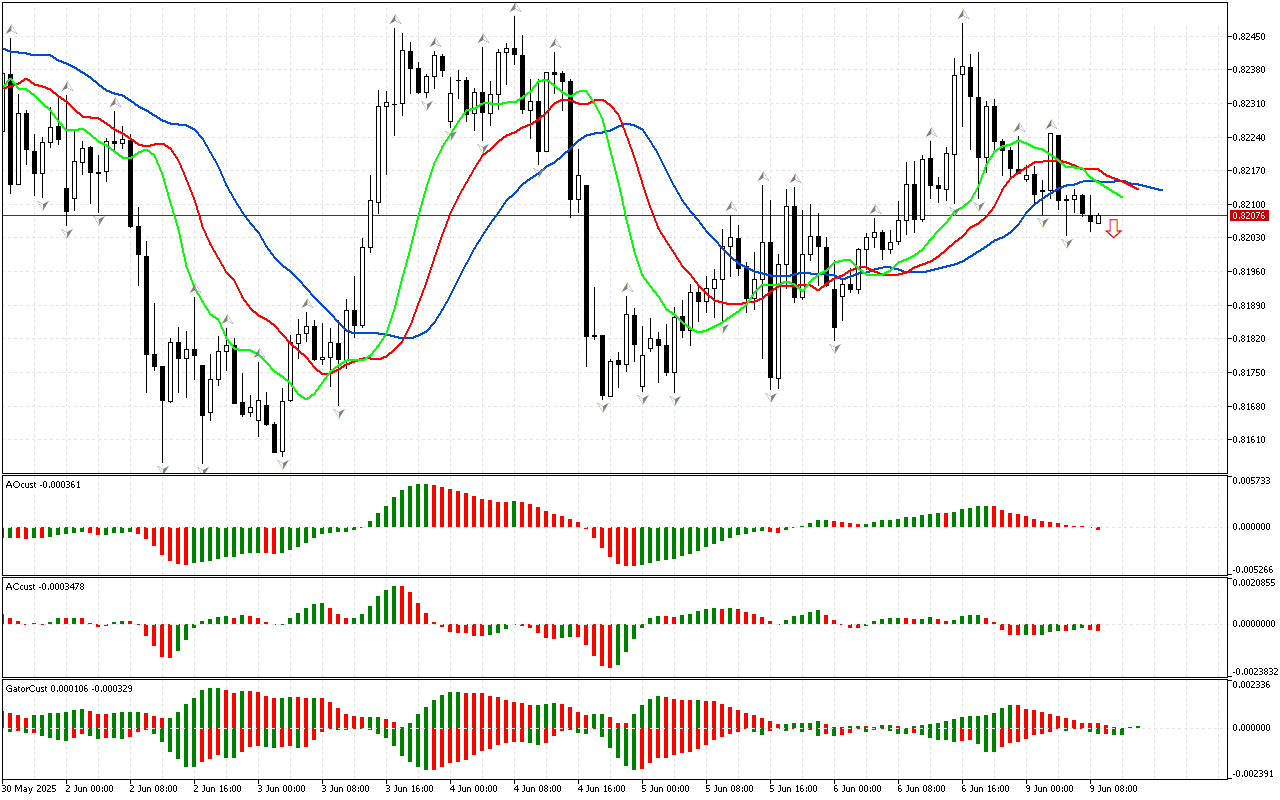The image size is (1280, 800).
Task: Select the -0.0023832 value on AC scale
Action: click(x=1253, y=671)
